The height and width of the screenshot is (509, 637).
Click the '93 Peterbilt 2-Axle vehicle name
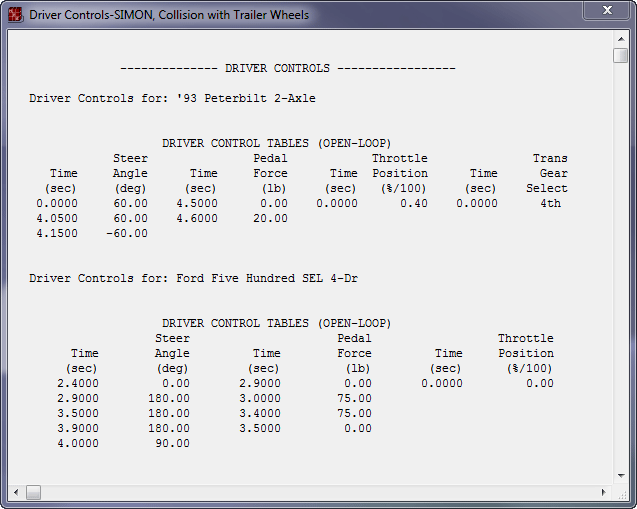[244, 99]
